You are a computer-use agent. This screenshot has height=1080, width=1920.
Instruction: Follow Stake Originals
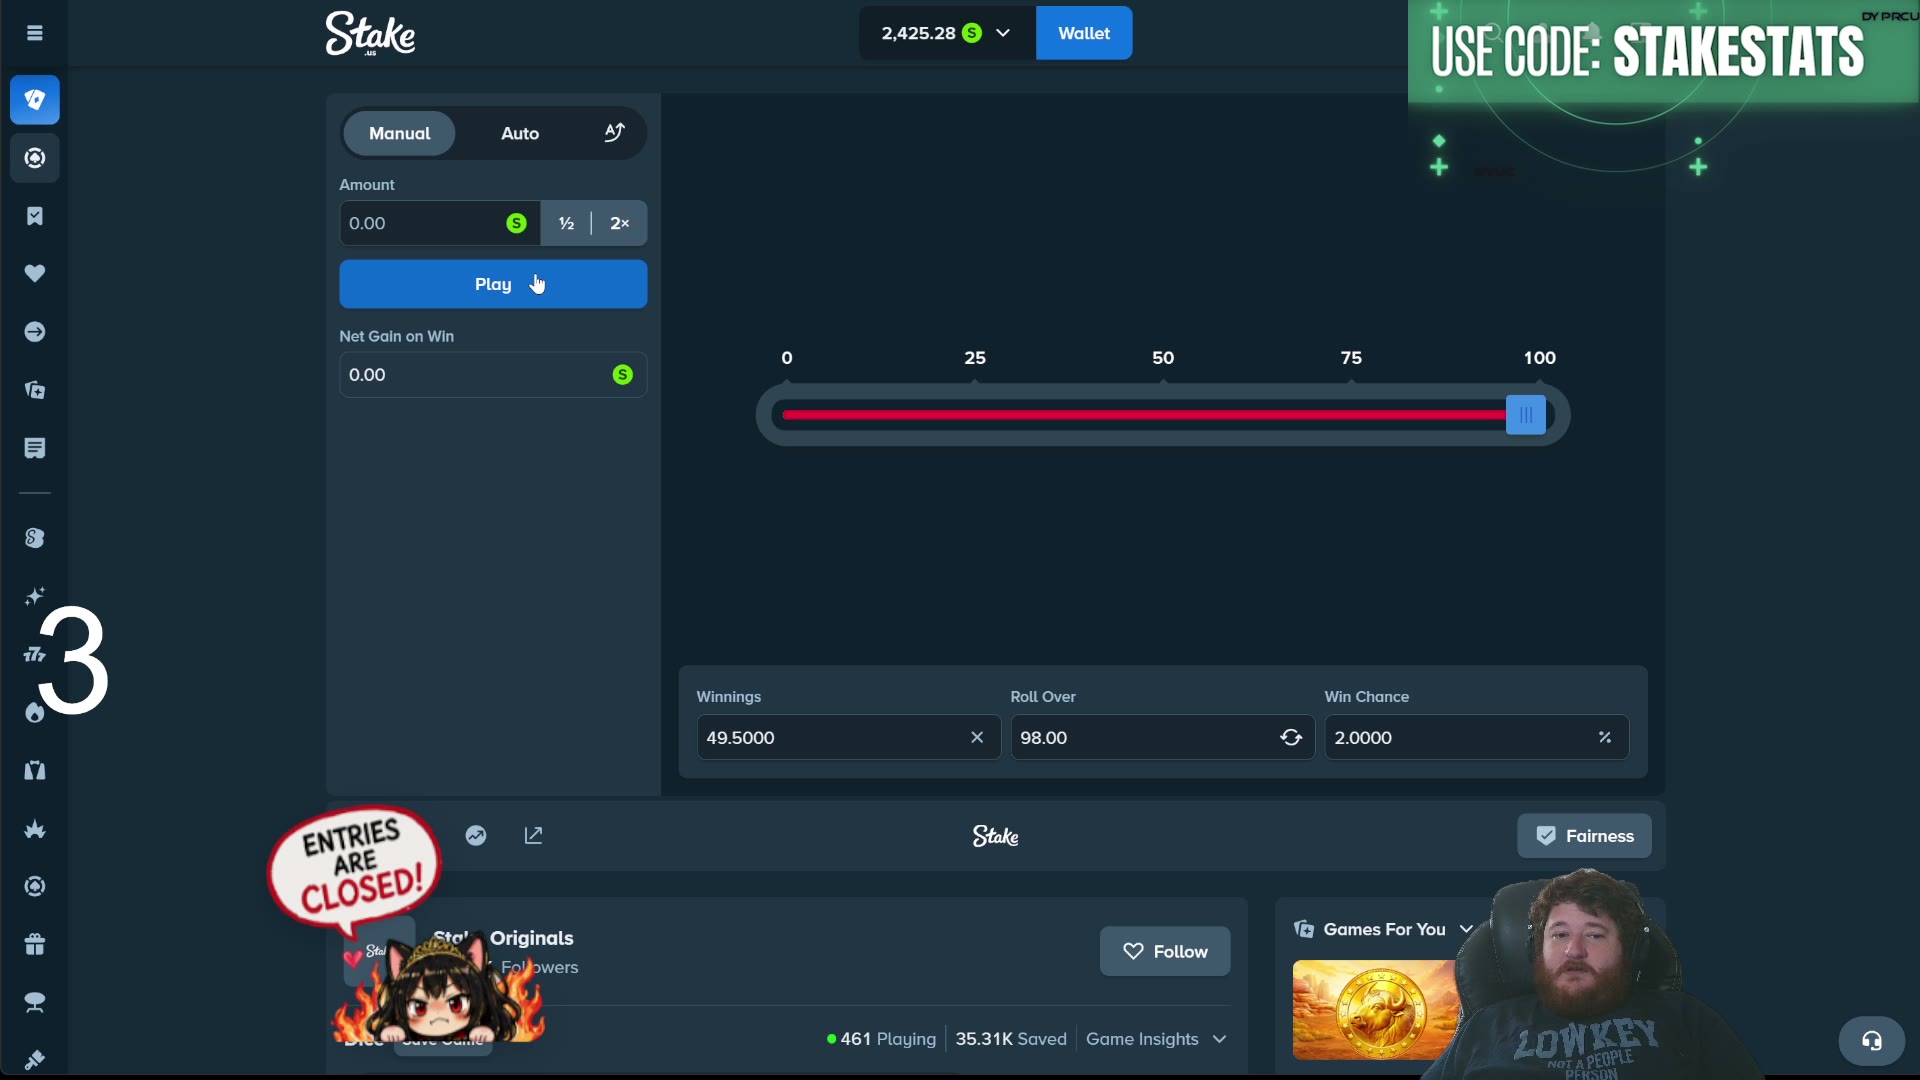(1165, 952)
